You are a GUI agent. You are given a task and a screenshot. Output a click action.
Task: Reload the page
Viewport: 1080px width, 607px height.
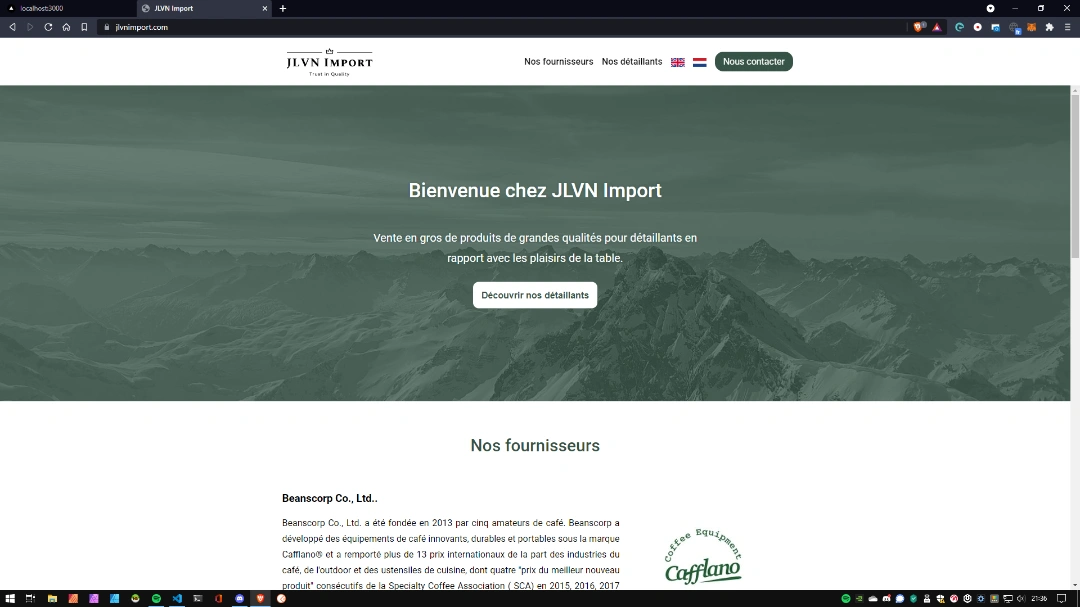point(48,27)
